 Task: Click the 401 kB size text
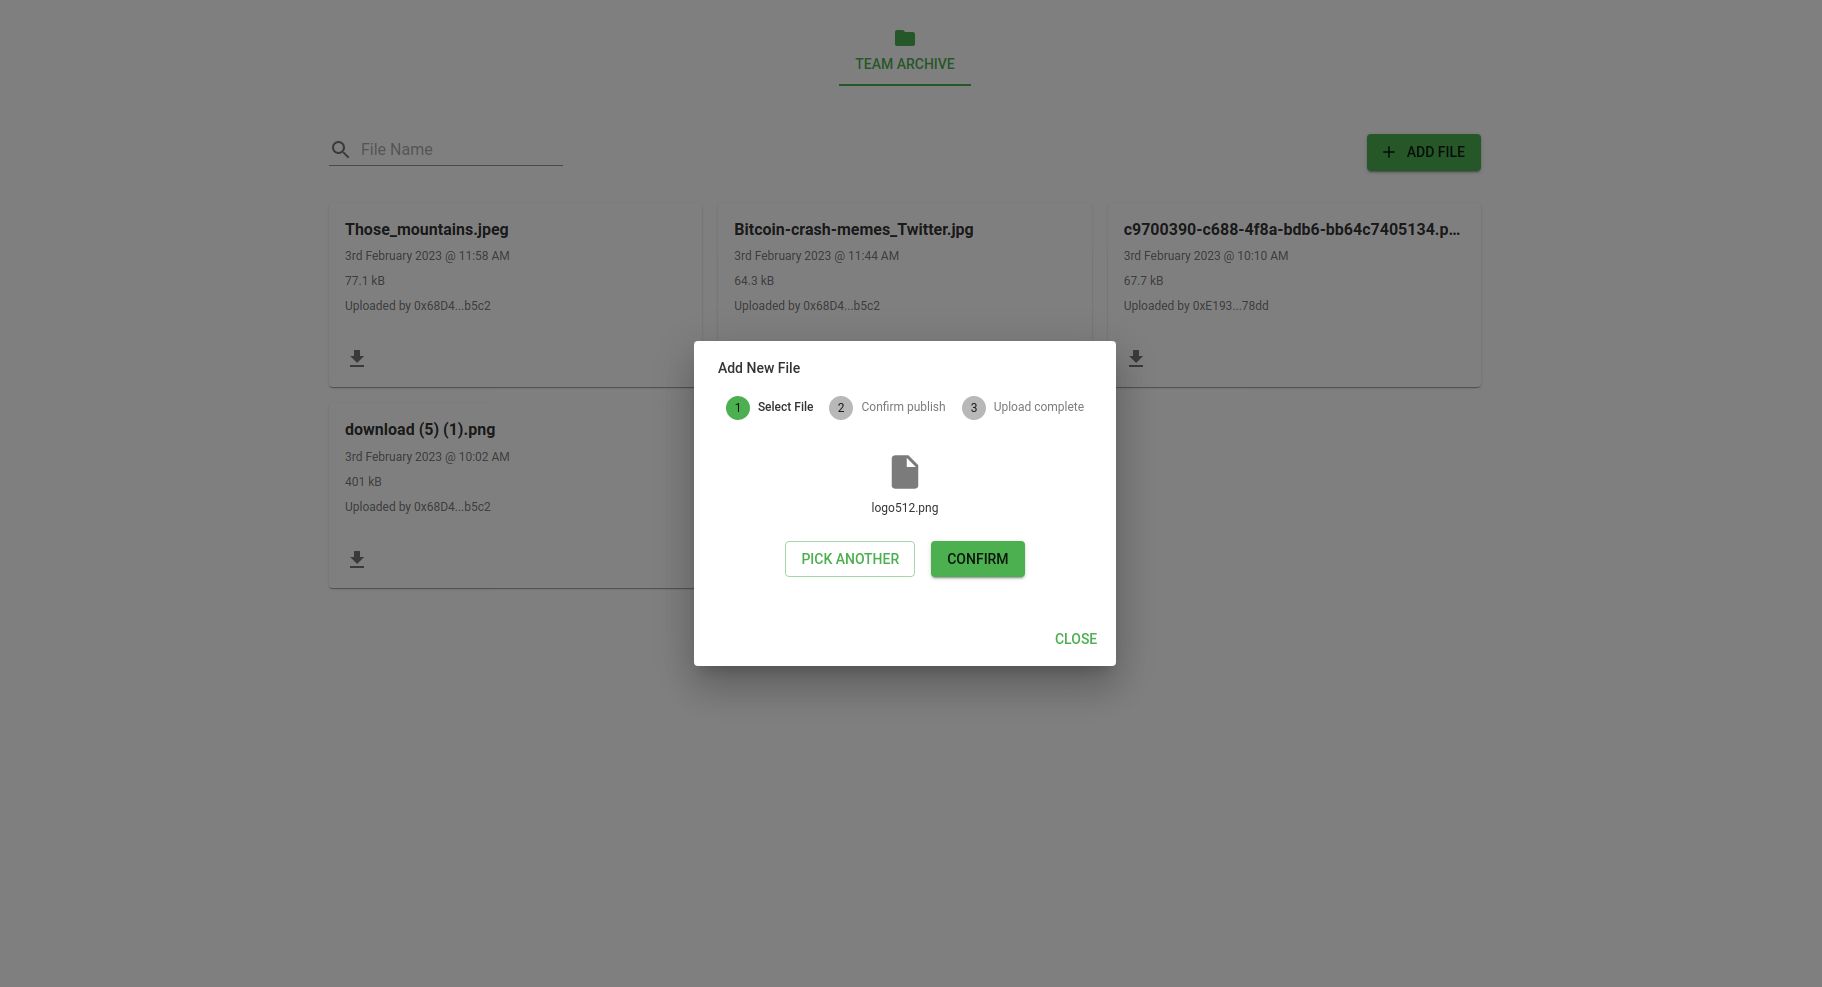click(x=363, y=482)
